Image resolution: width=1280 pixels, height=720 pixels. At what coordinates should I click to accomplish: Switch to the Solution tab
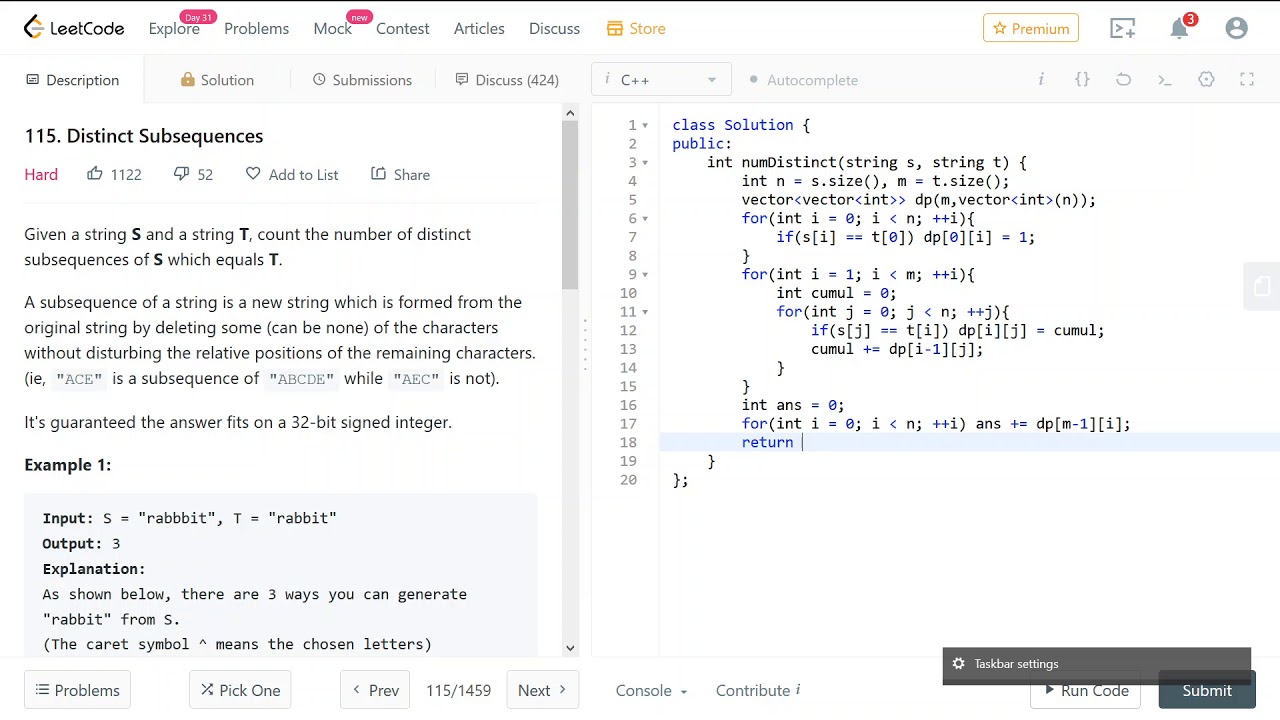(217, 80)
